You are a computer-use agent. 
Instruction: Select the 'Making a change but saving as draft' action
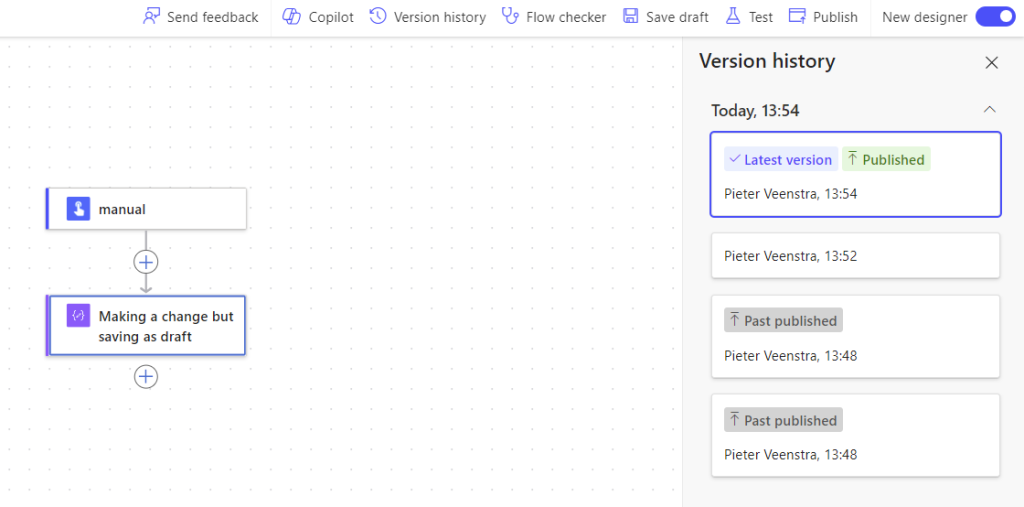click(146, 325)
